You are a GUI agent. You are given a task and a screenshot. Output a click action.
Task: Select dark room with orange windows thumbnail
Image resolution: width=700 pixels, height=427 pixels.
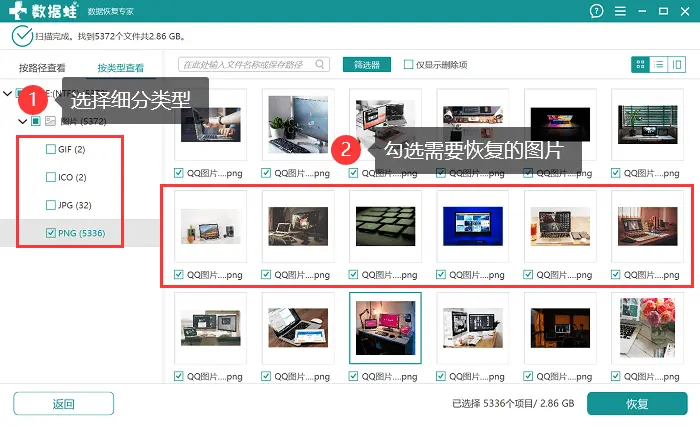[560, 328]
